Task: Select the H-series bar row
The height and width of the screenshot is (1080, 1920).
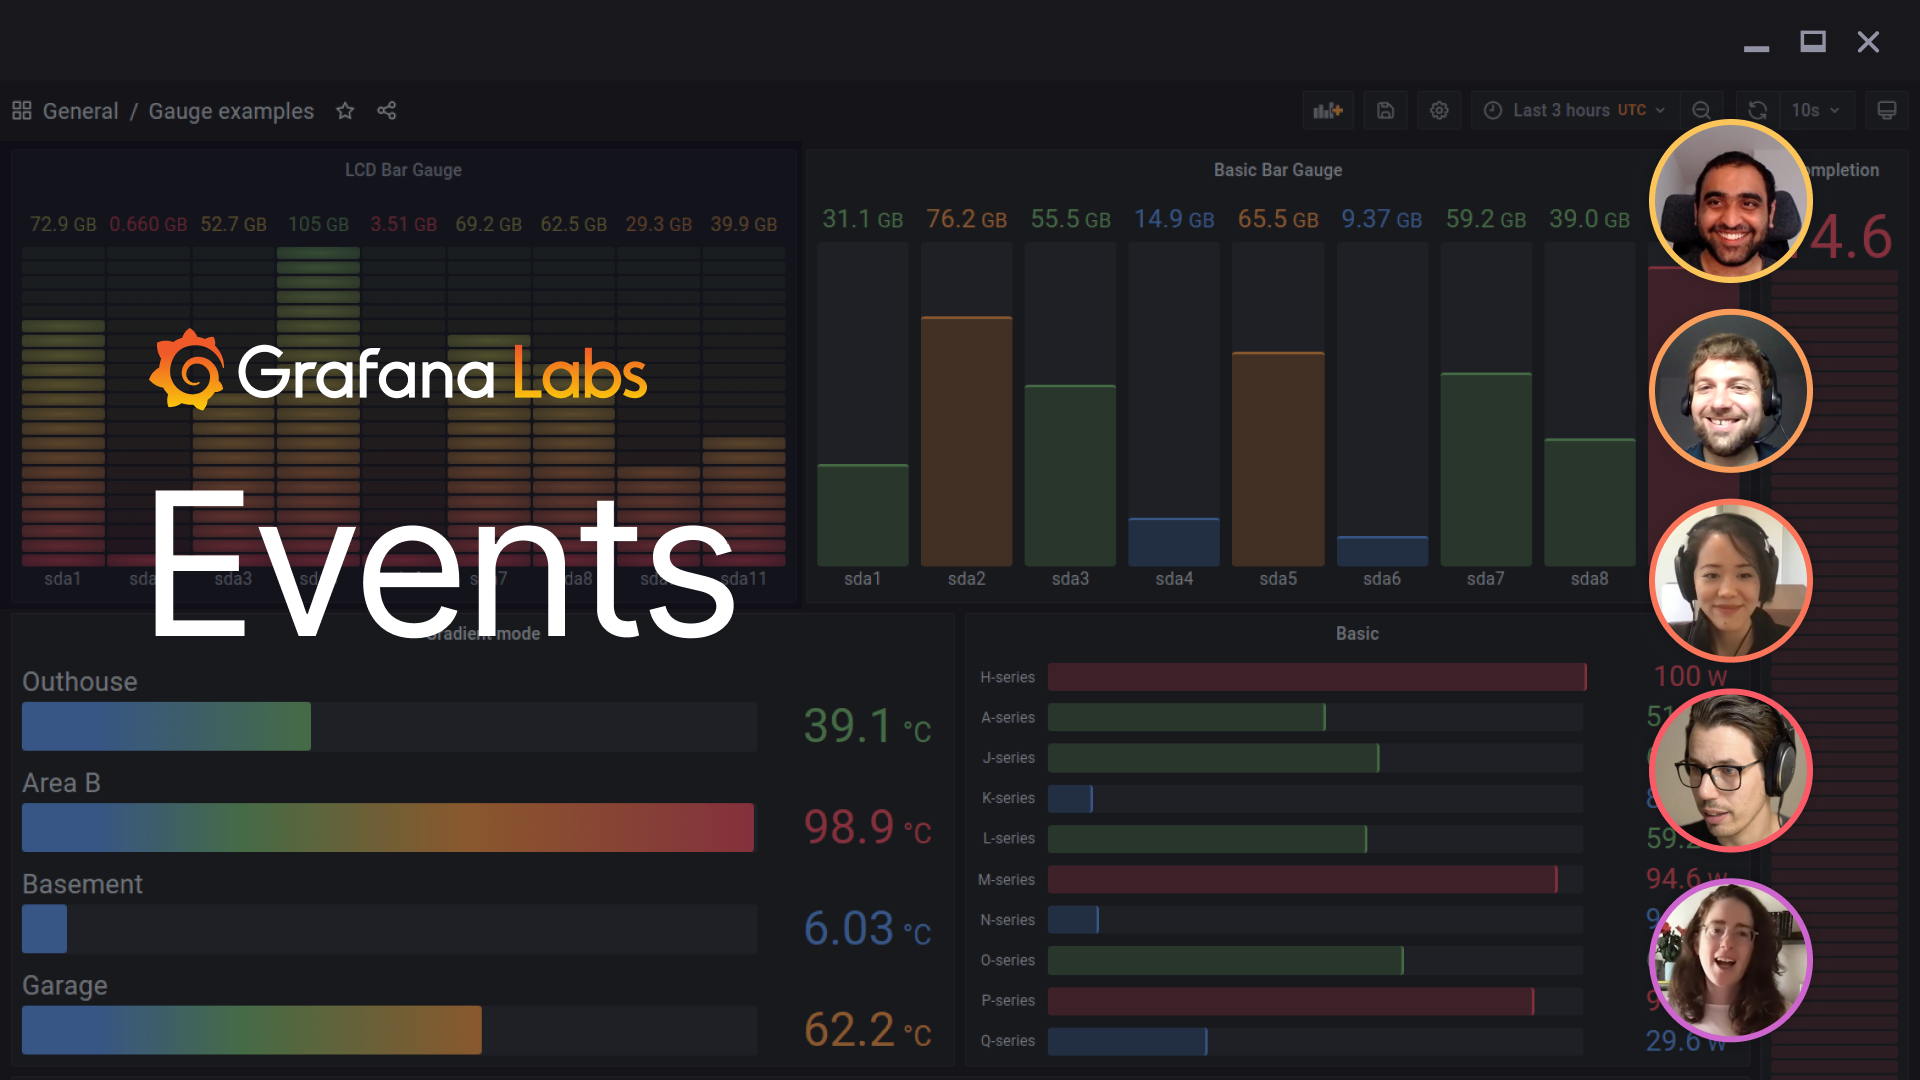Action: tap(1316, 678)
